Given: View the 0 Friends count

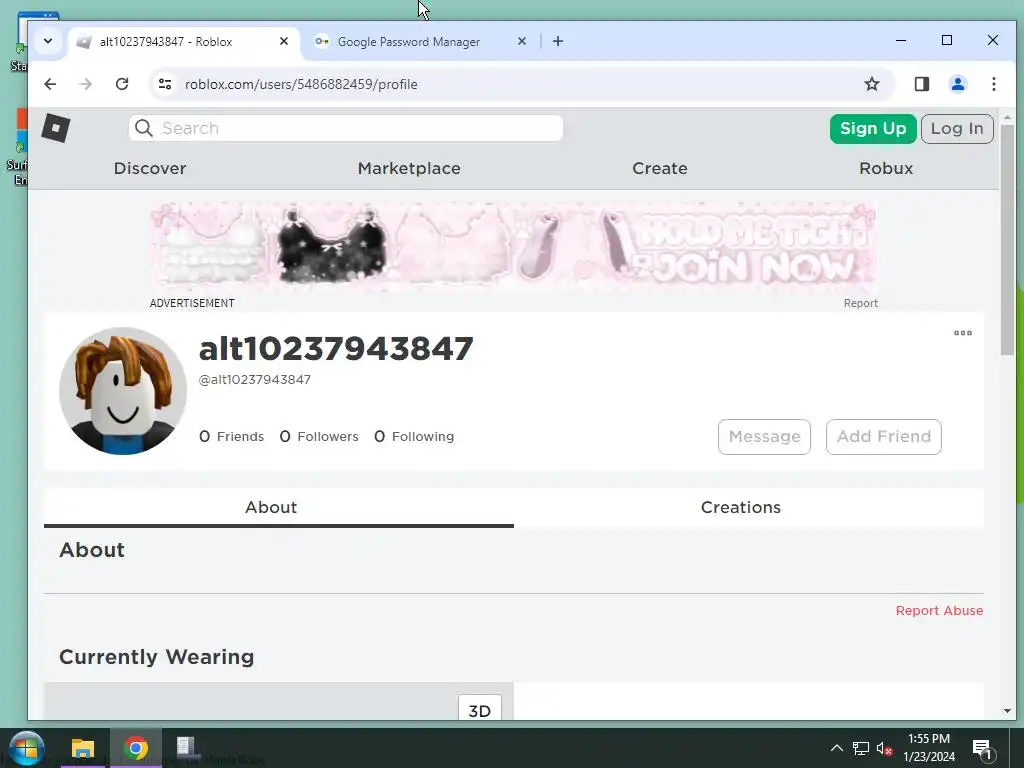Looking at the screenshot, I should click(231, 436).
